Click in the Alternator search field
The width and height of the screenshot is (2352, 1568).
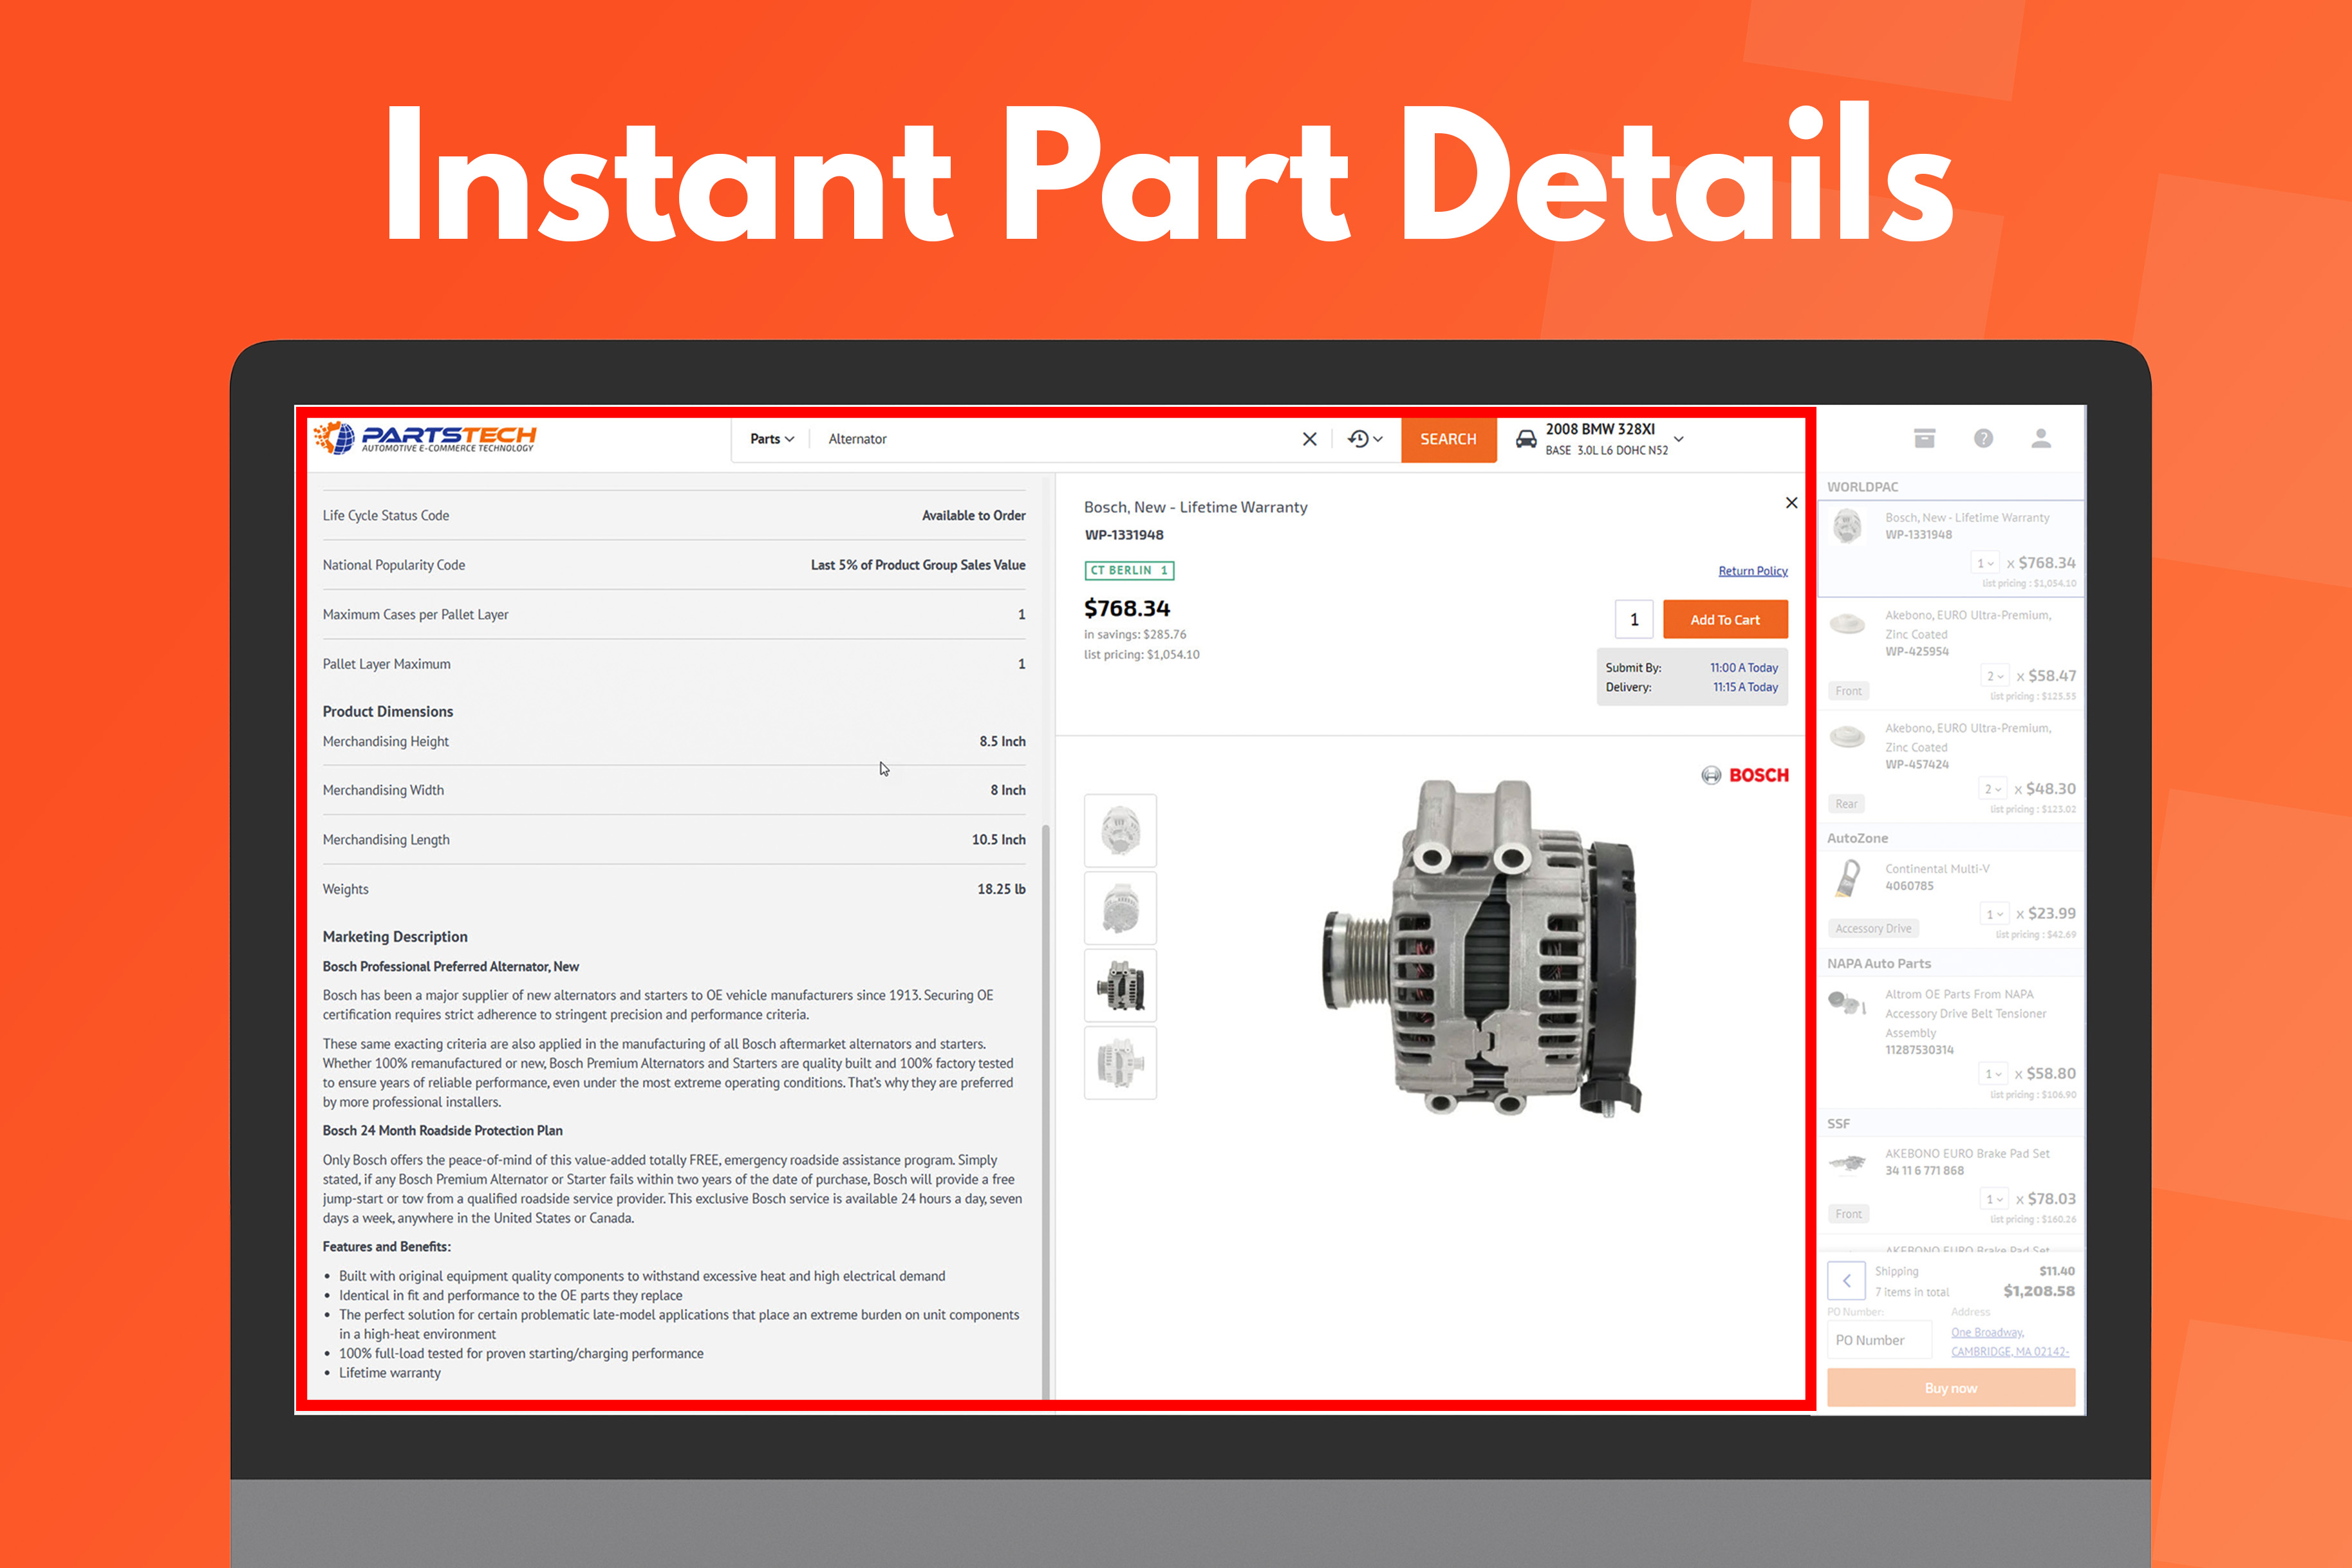[1055, 439]
